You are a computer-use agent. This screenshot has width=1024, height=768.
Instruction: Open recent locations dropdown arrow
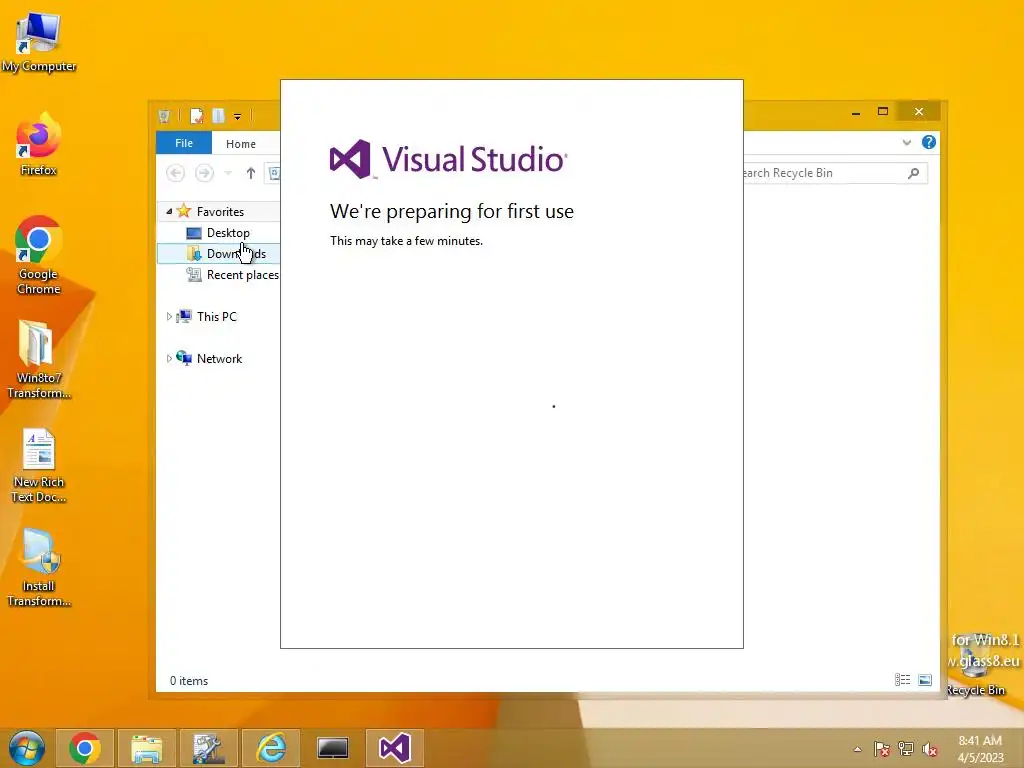pos(228,173)
